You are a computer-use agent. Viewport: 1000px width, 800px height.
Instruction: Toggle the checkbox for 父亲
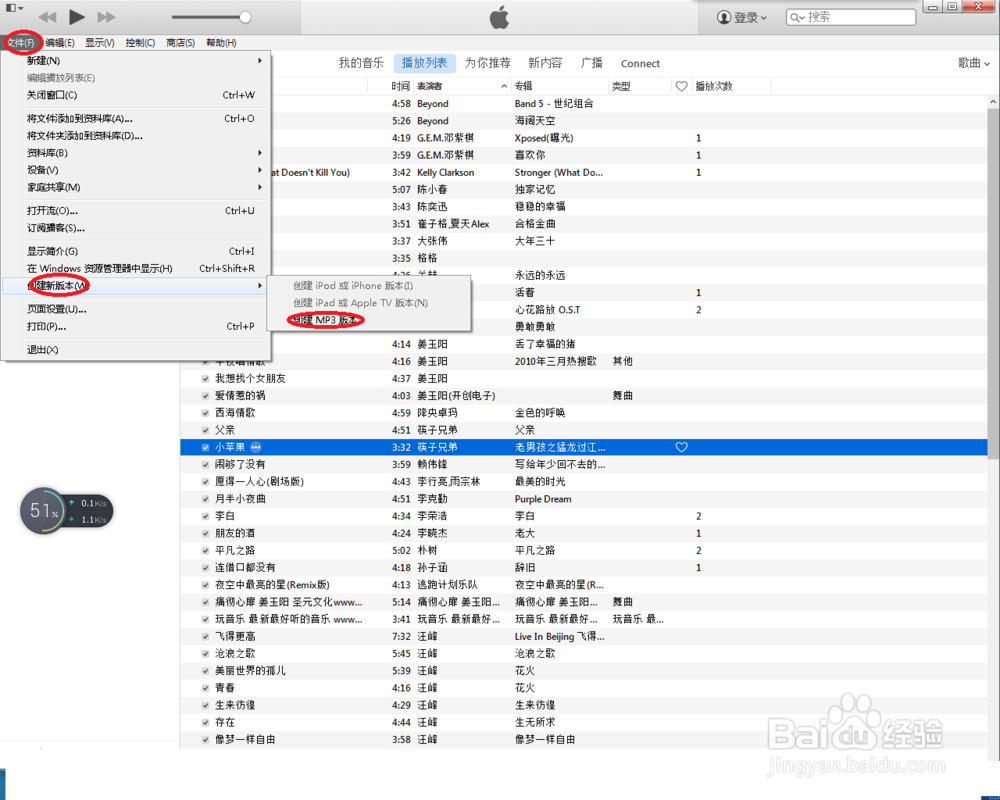click(205, 430)
